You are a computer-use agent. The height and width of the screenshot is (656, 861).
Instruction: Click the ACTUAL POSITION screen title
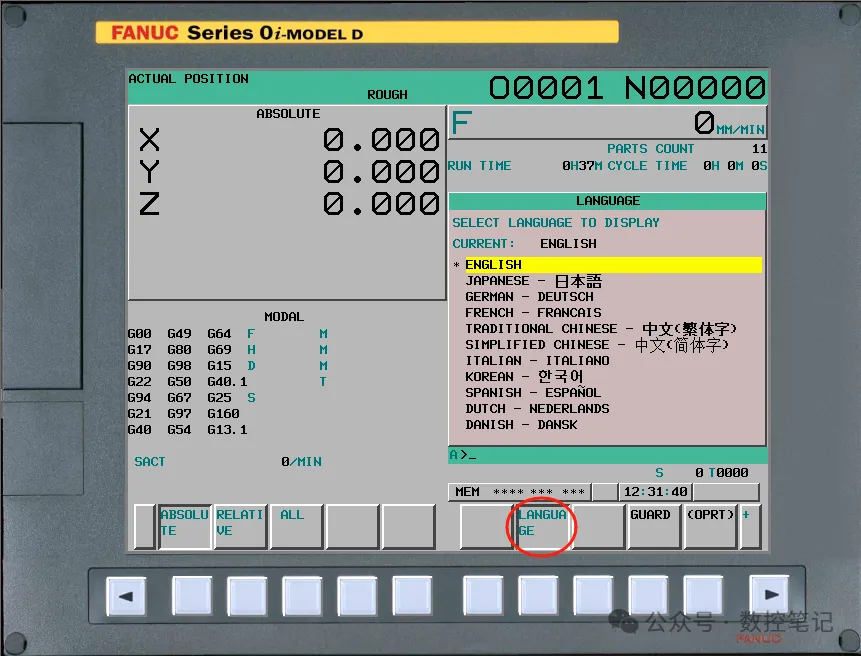(188, 79)
